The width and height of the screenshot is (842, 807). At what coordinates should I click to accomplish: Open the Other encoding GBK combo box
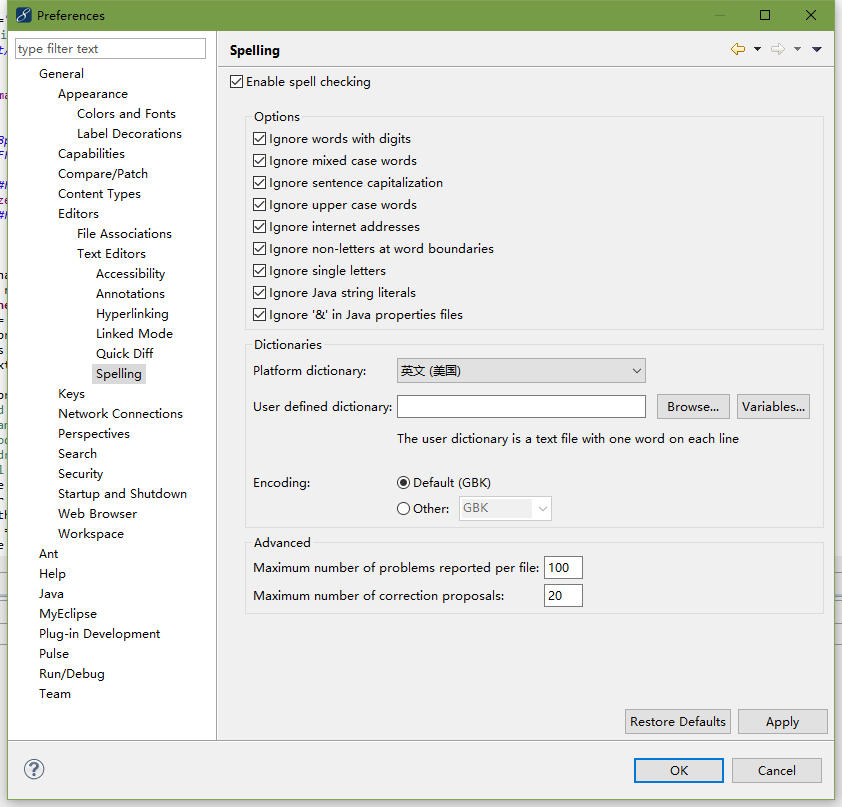click(x=505, y=508)
